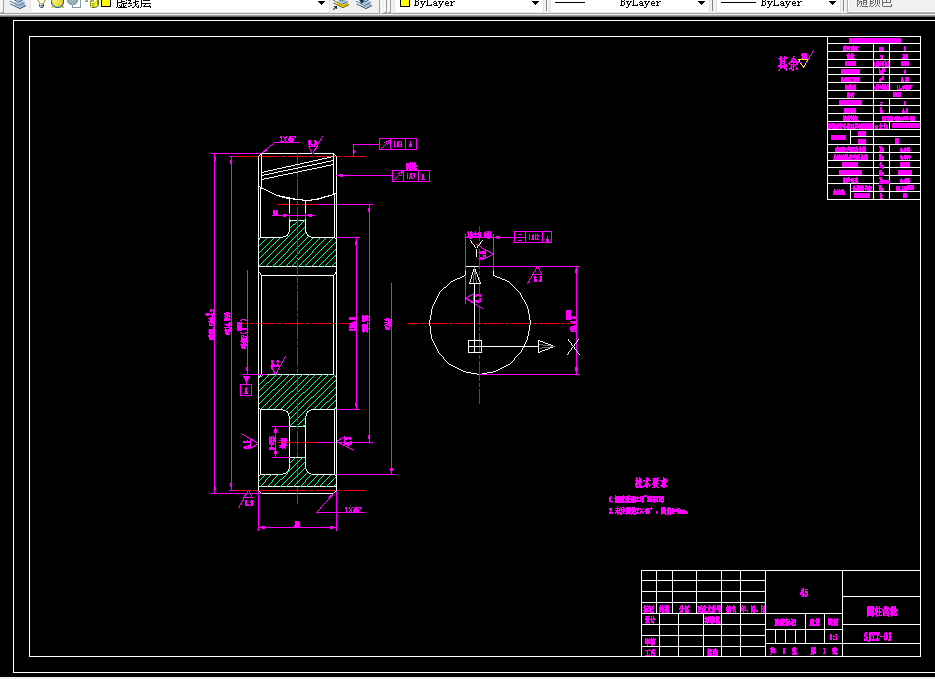
Task: Select the bottom 1×45° chamfer label
Action: tap(354, 510)
